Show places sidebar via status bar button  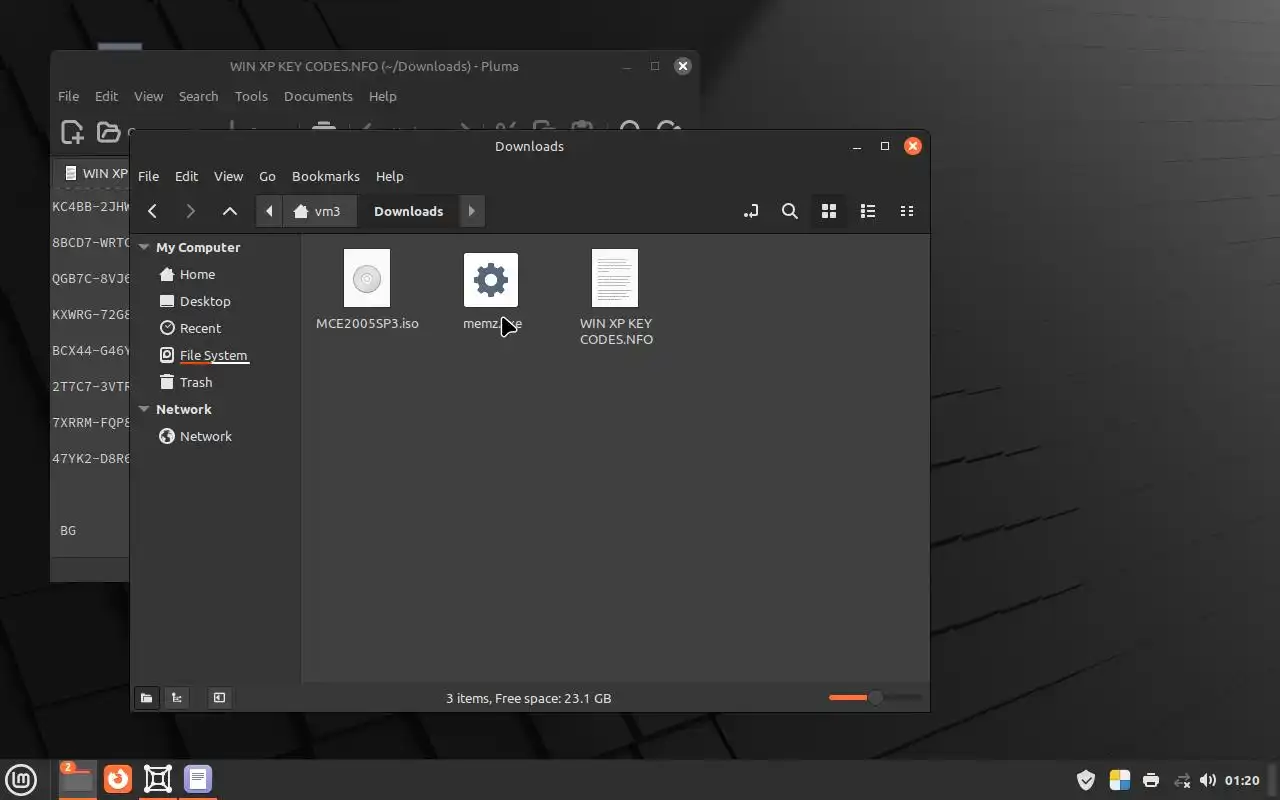tap(146, 698)
